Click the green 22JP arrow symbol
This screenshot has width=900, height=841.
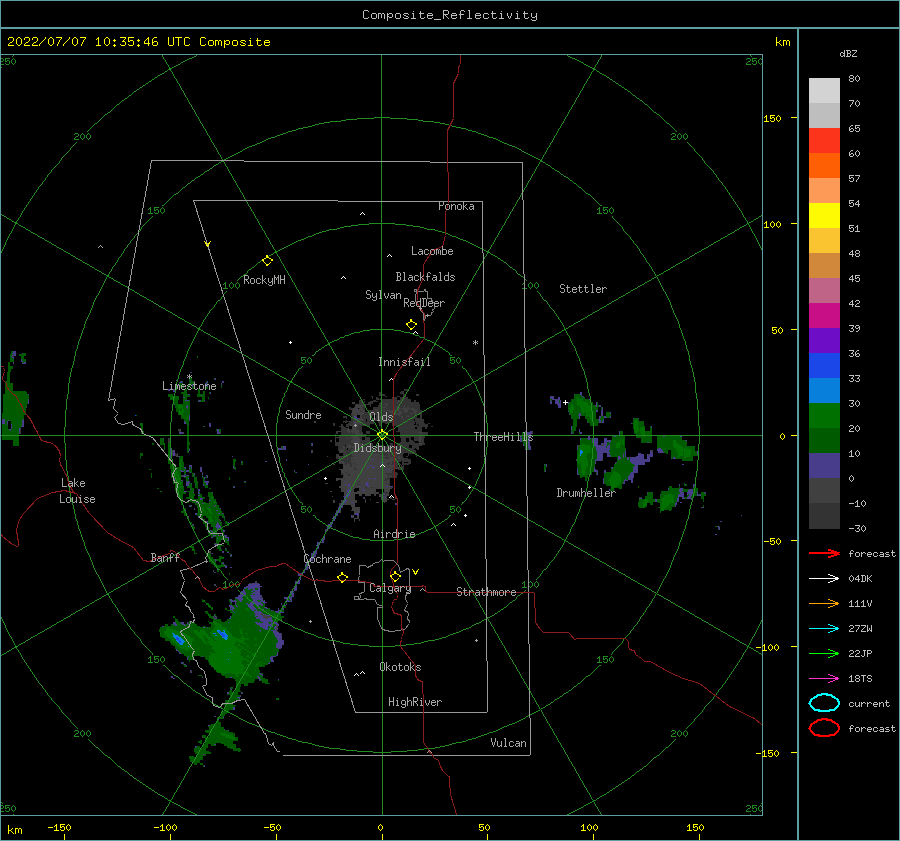[824, 653]
